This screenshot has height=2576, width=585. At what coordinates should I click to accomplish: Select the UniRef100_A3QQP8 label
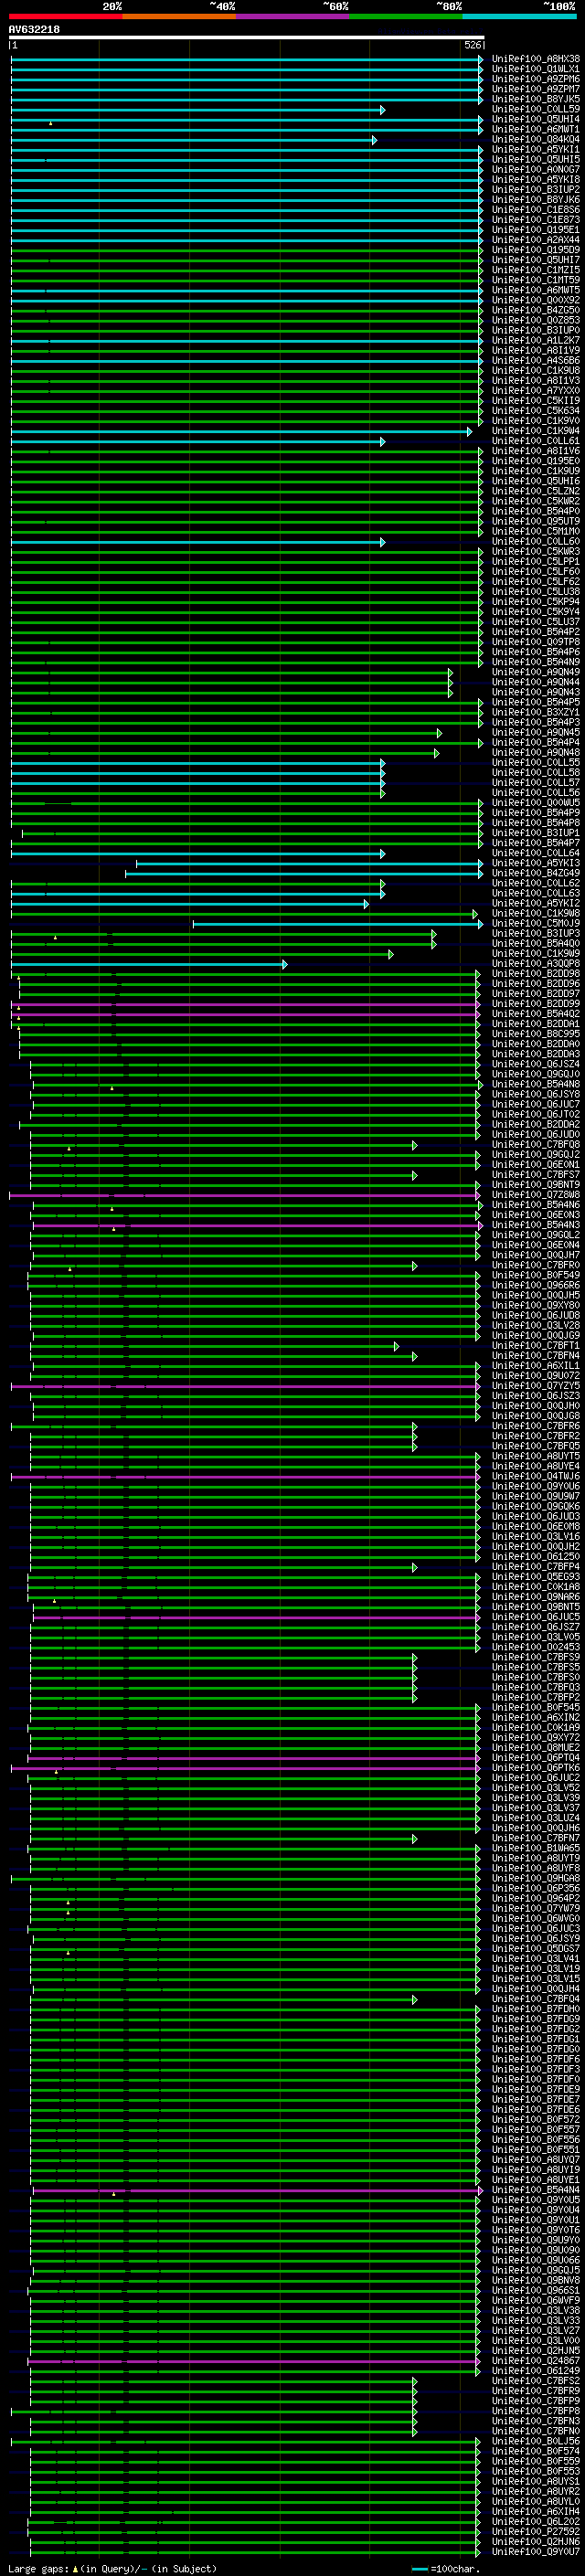pyautogui.click(x=535, y=965)
